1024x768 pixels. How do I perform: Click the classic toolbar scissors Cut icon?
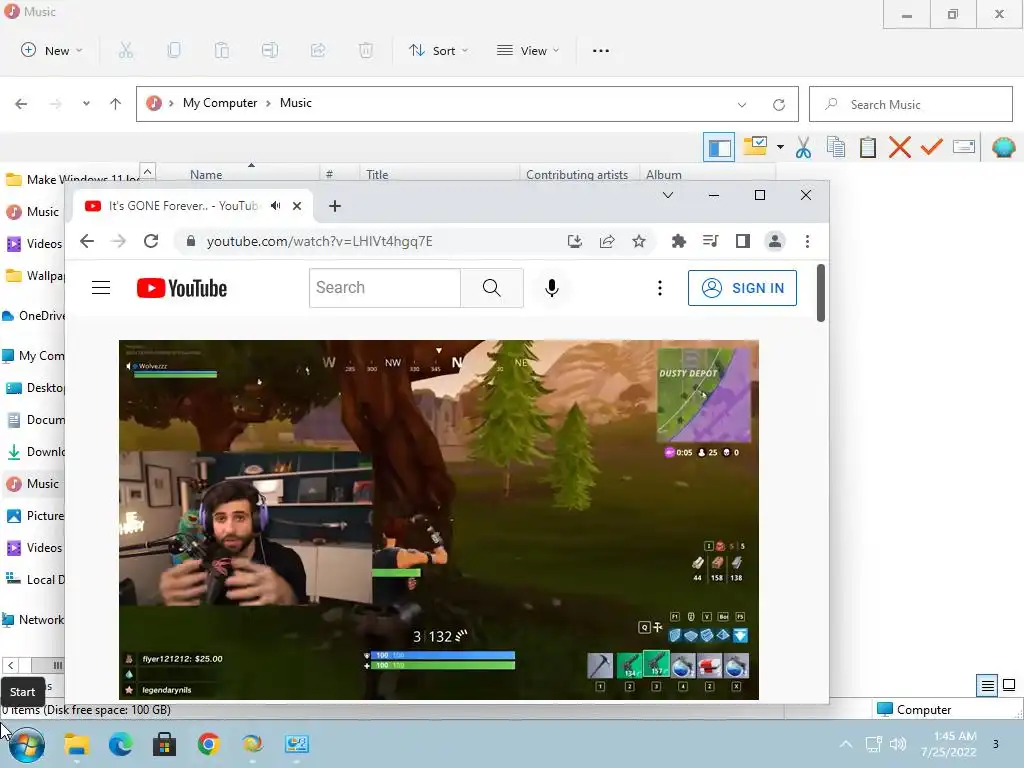tap(803, 148)
